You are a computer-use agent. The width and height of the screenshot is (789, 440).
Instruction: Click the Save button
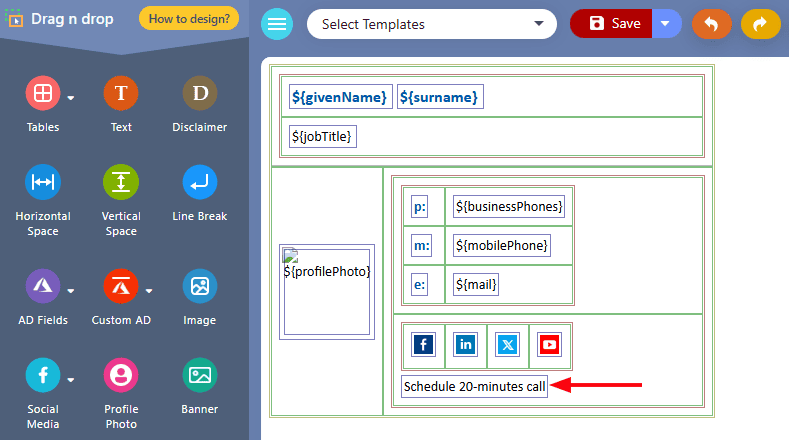point(611,23)
